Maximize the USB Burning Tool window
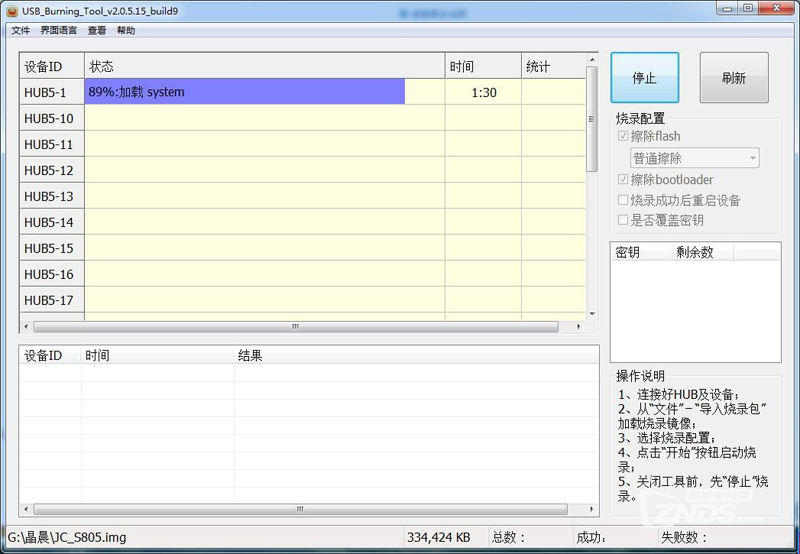Viewport: 800px width, 554px height. click(748, 8)
